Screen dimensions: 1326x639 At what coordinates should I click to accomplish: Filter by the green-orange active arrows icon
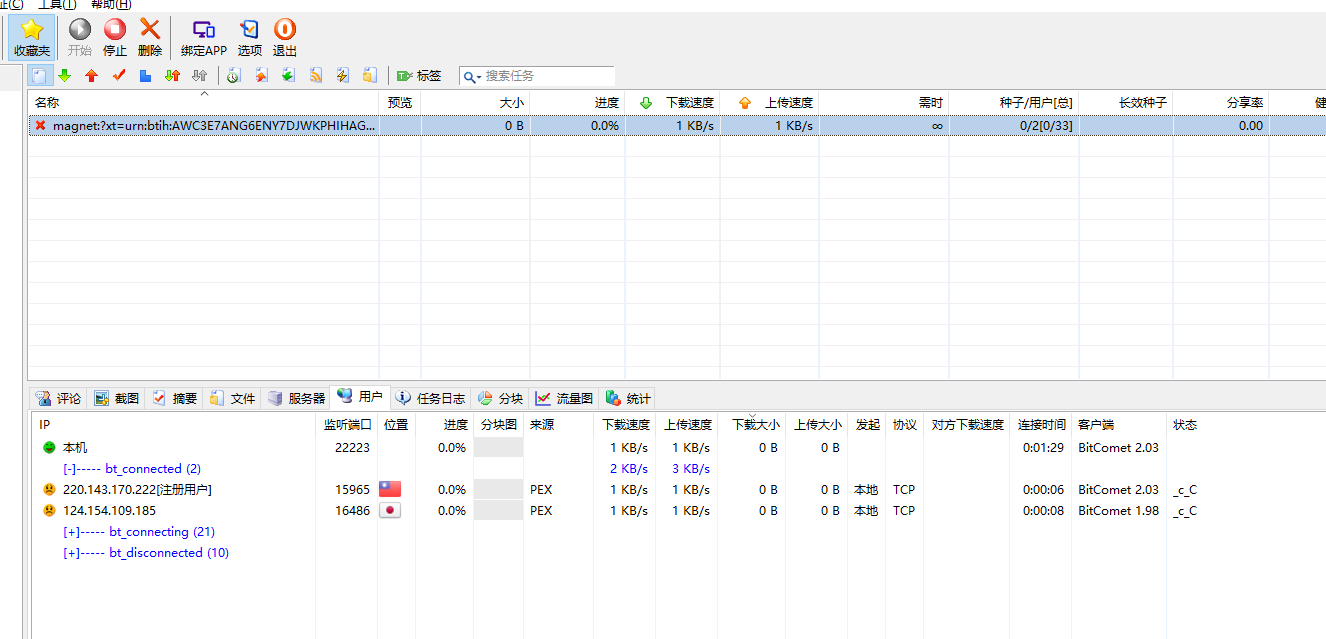[173, 75]
